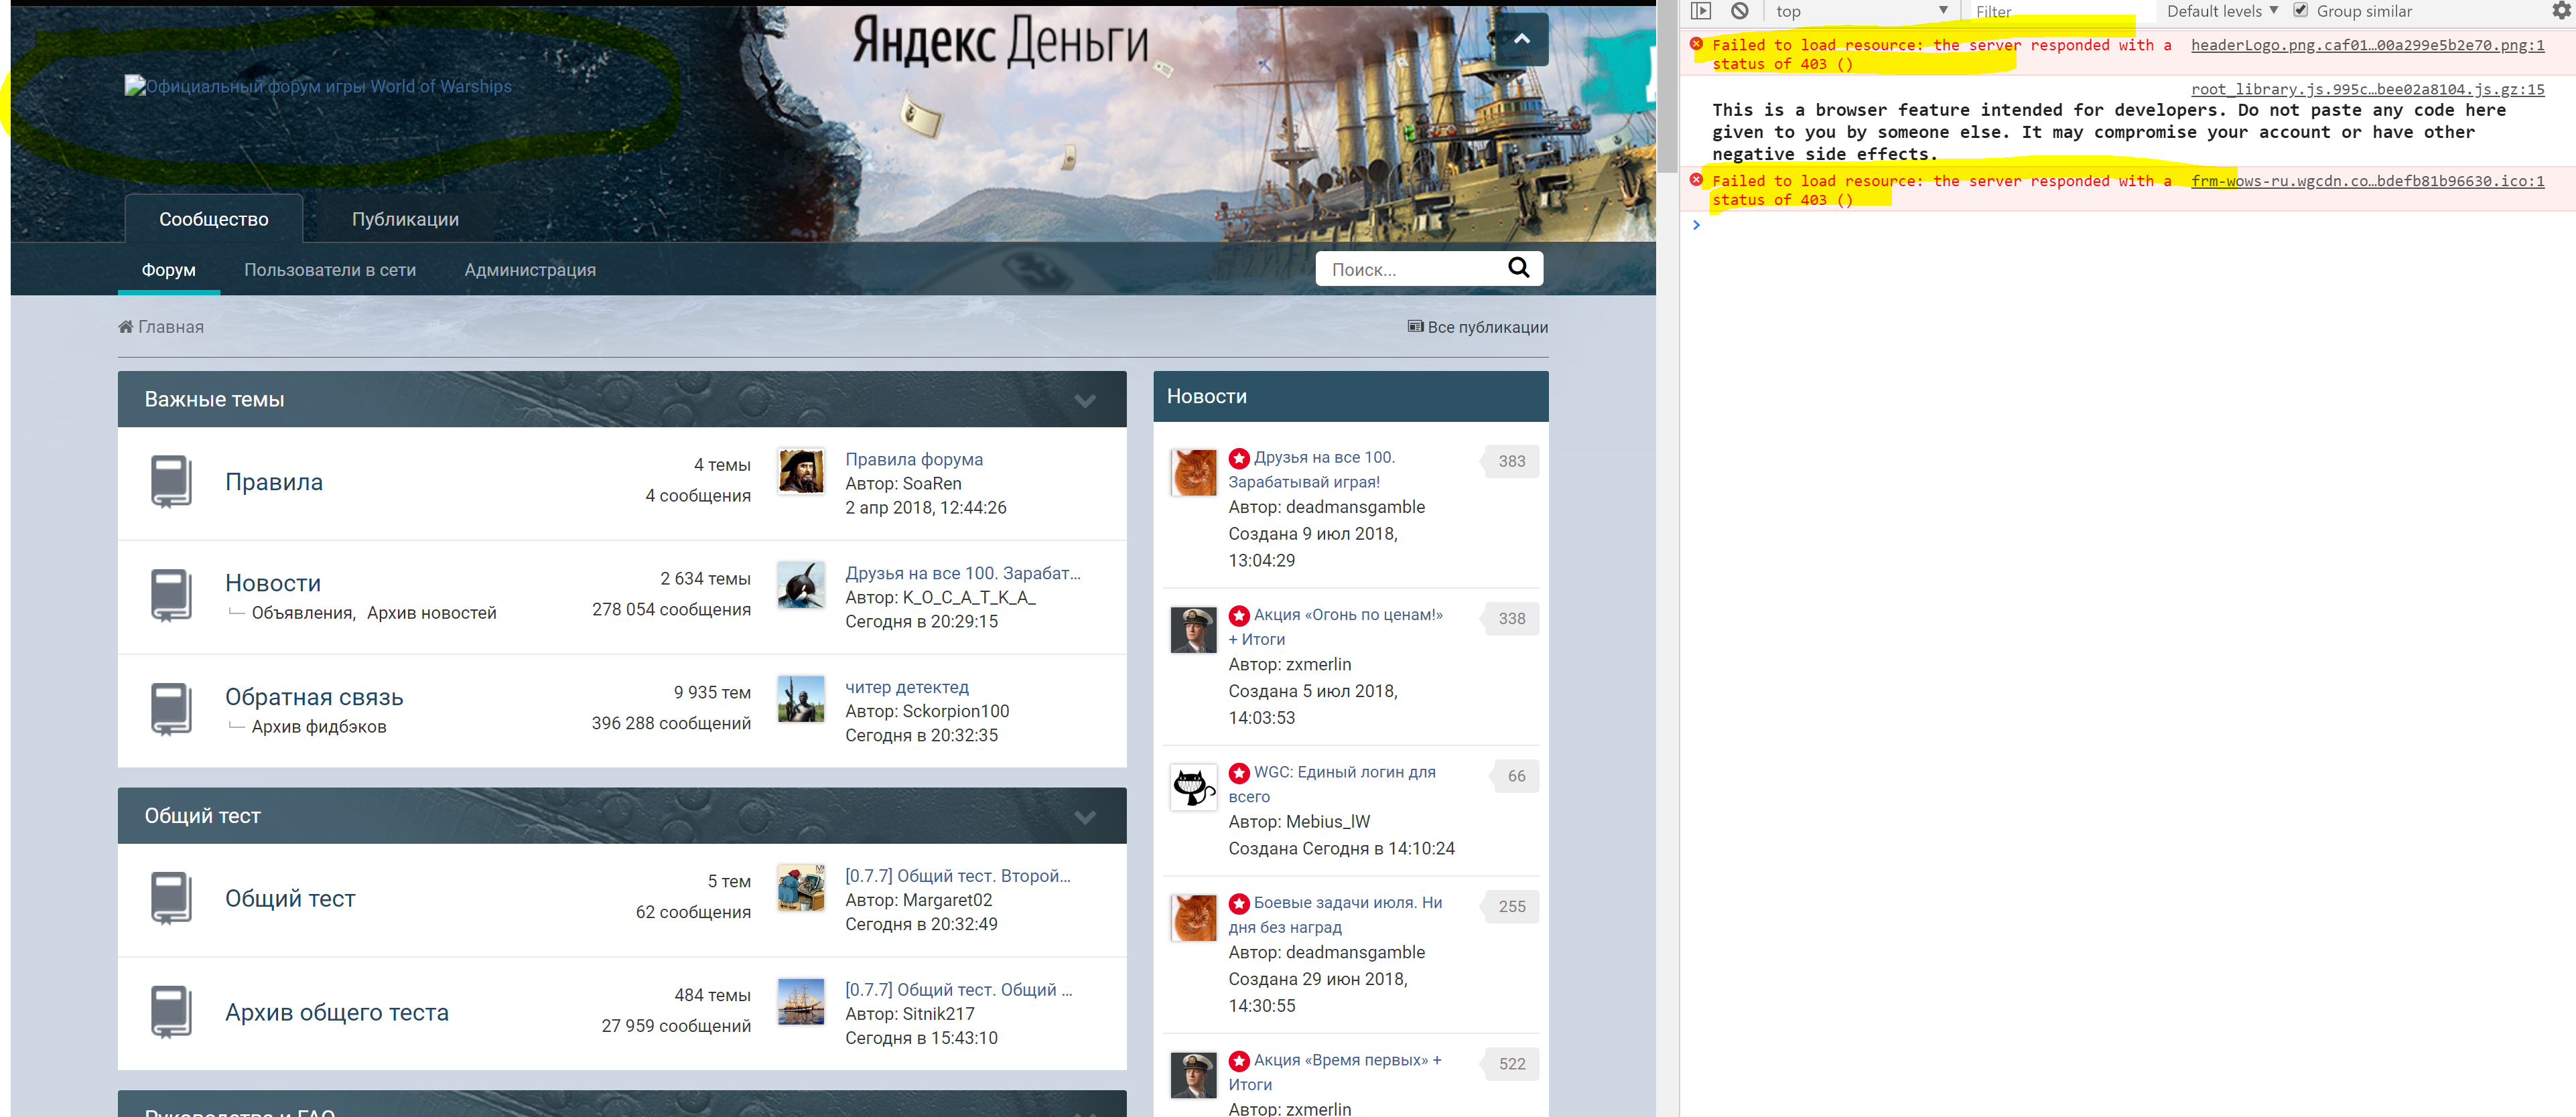
Task: Open the Обратная связь forum link
Action: (x=314, y=697)
